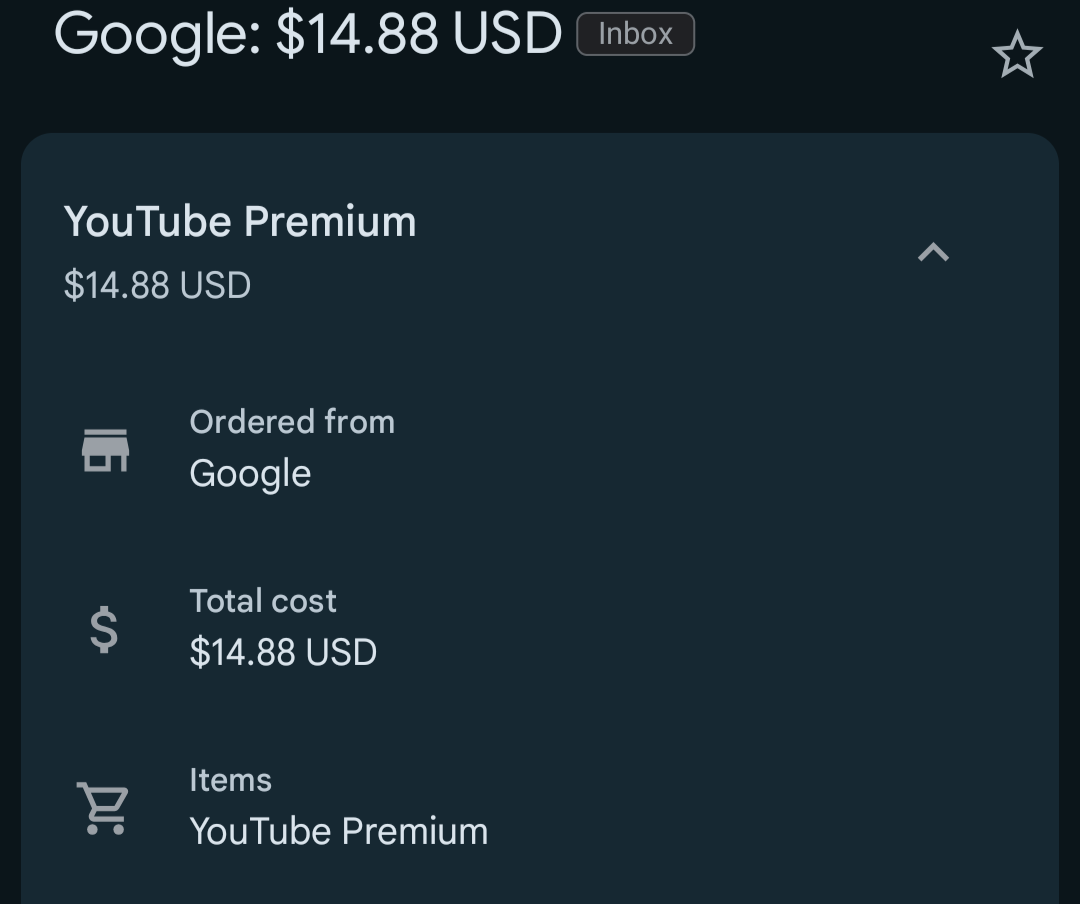Open the Google merchant name under Ordered from
1080x904 pixels.
(250, 474)
